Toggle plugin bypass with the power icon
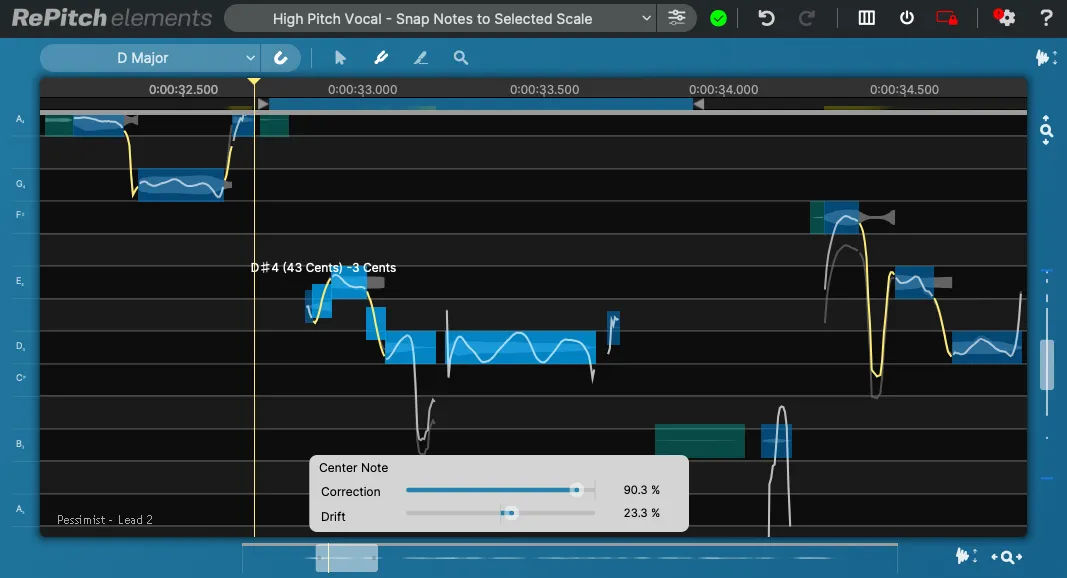Viewport: 1067px width, 578px height. tap(907, 17)
